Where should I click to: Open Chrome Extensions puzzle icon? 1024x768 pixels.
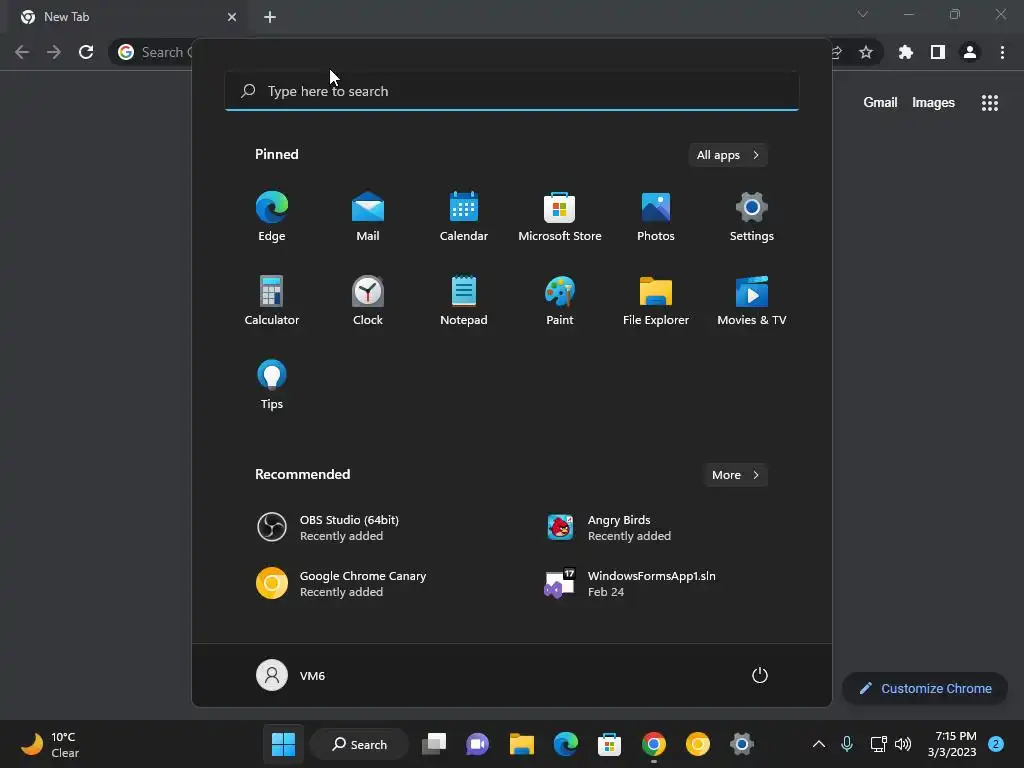pos(905,52)
